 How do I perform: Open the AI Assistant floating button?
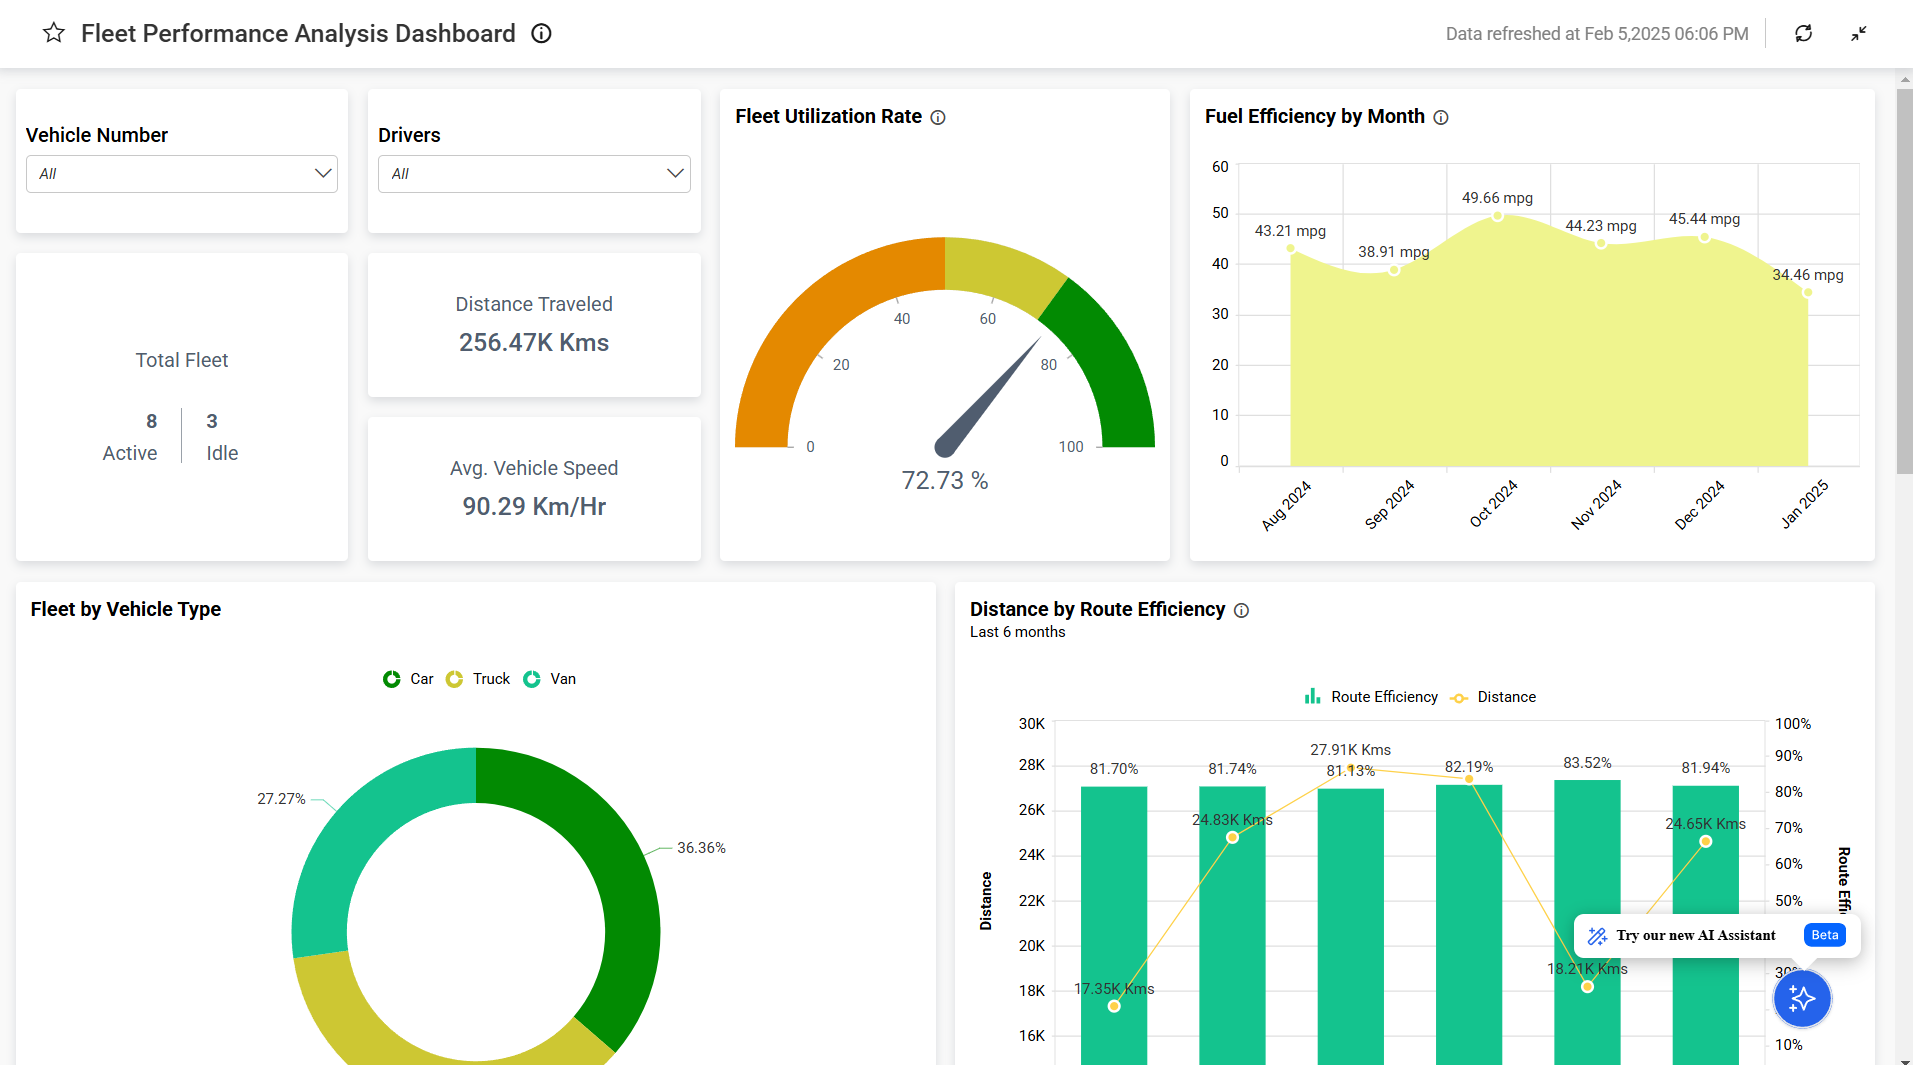coord(1802,998)
